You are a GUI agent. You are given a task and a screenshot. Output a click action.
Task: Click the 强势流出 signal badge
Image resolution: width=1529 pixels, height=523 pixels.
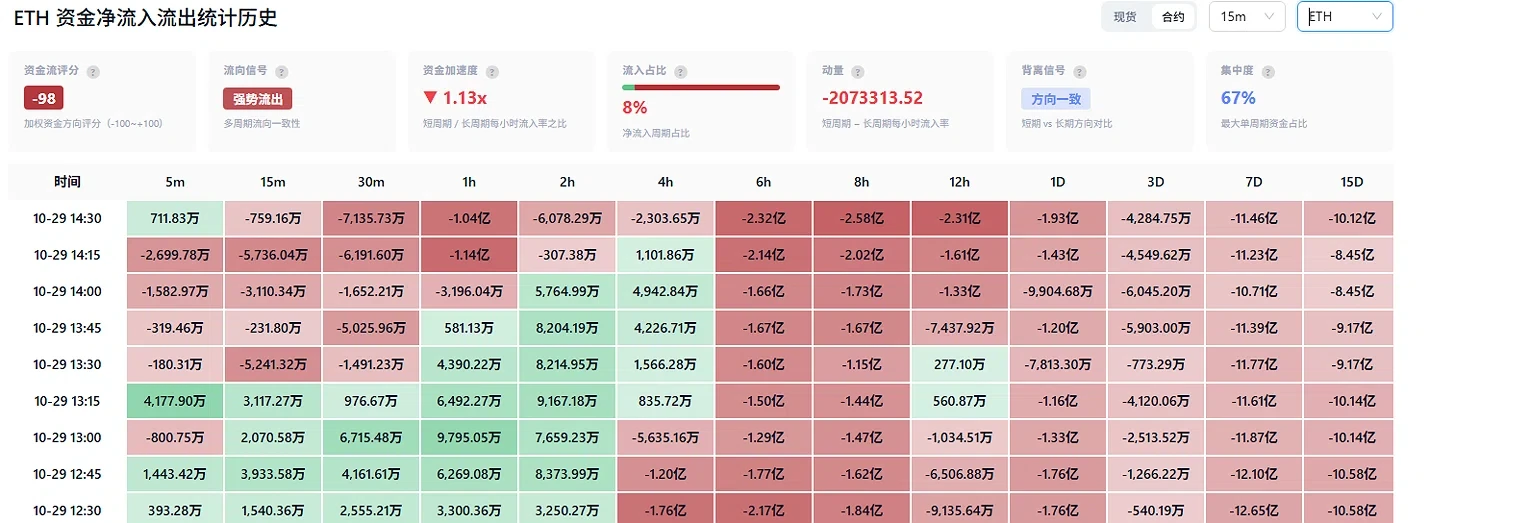pyautogui.click(x=257, y=99)
